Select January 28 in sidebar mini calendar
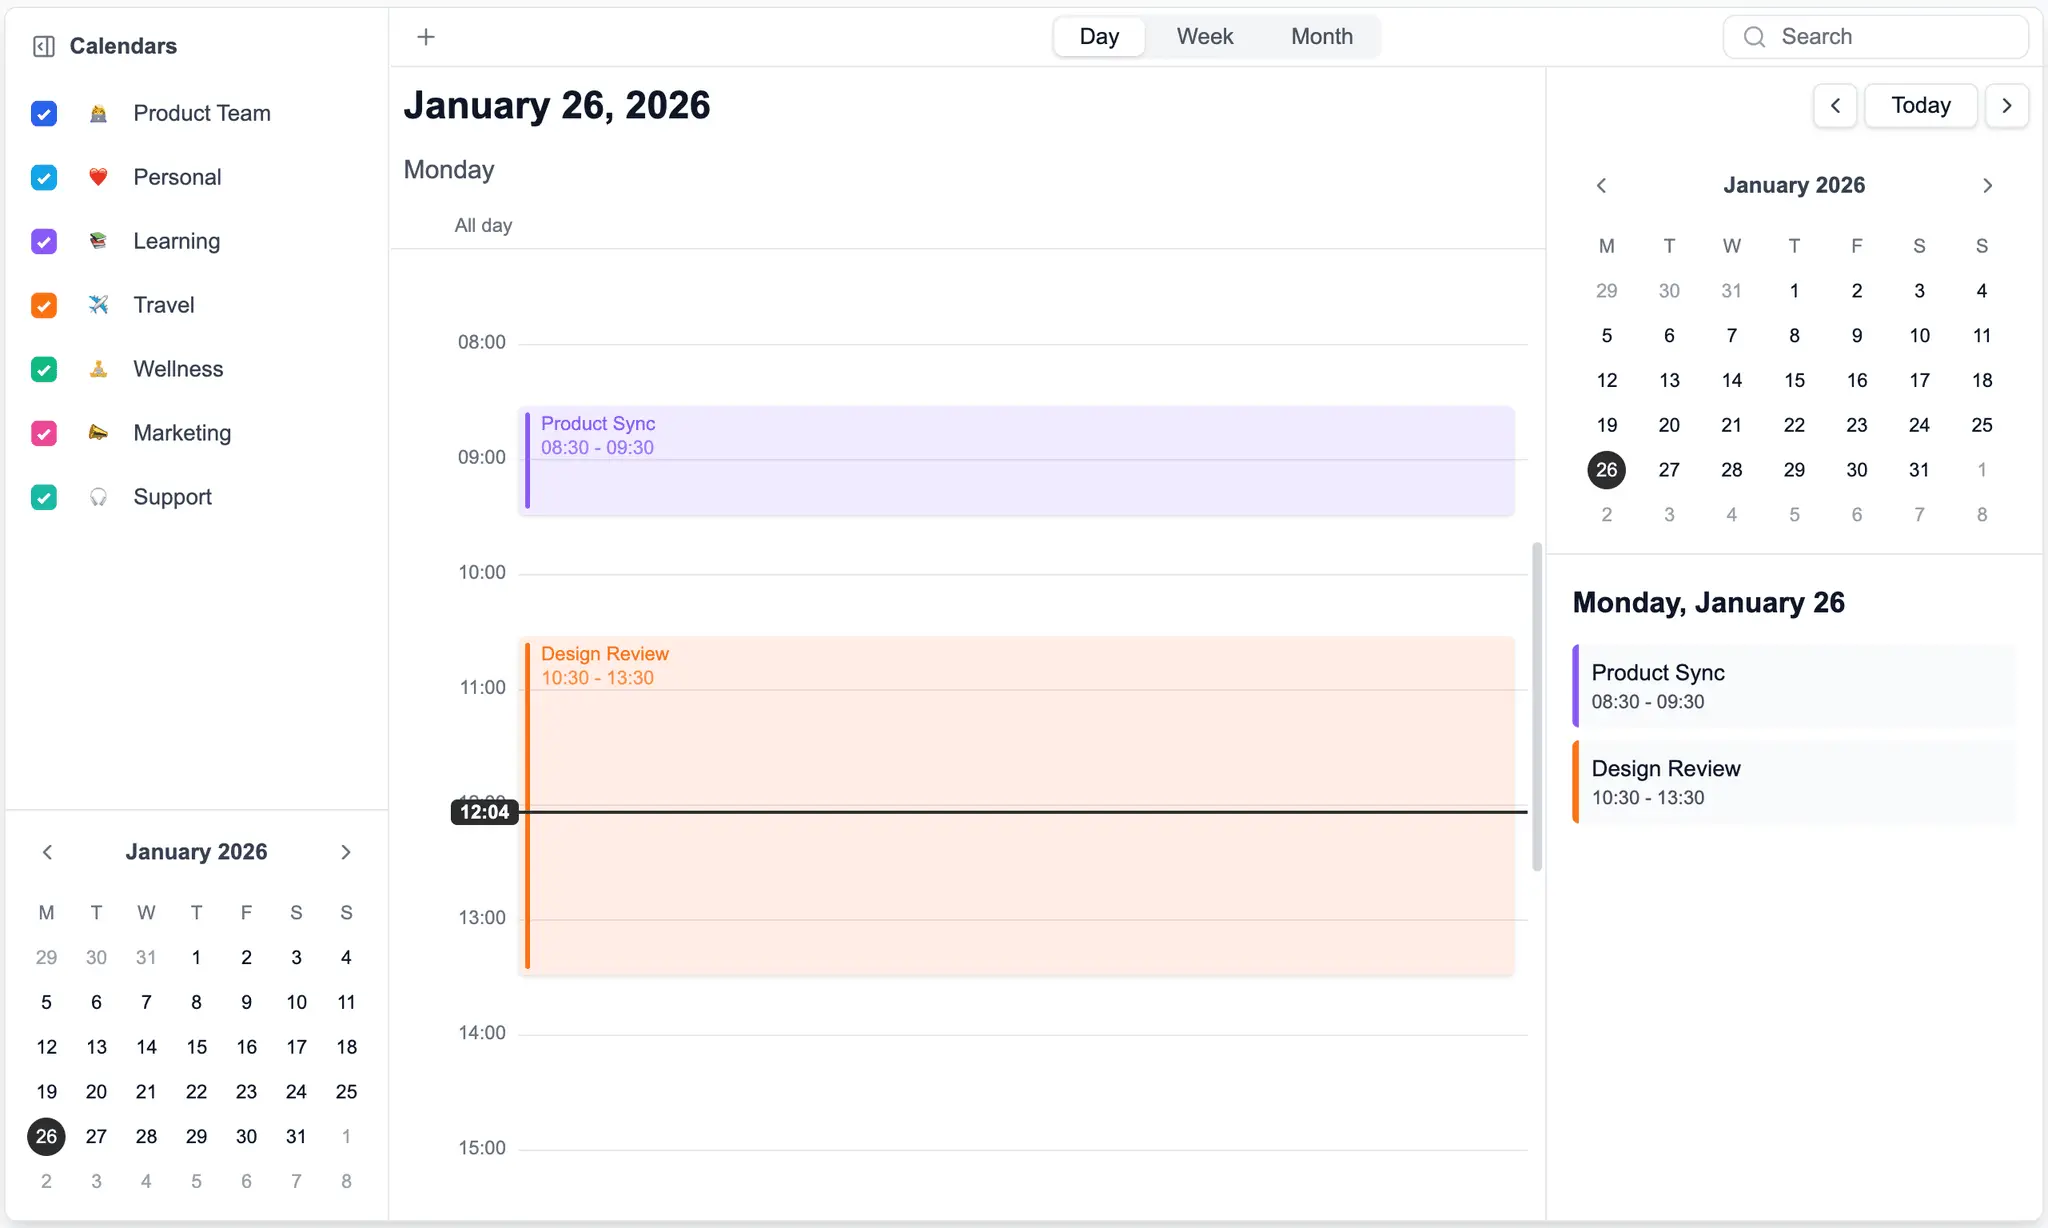This screenshot has height=1228, width=2048. pos(146,1137)
